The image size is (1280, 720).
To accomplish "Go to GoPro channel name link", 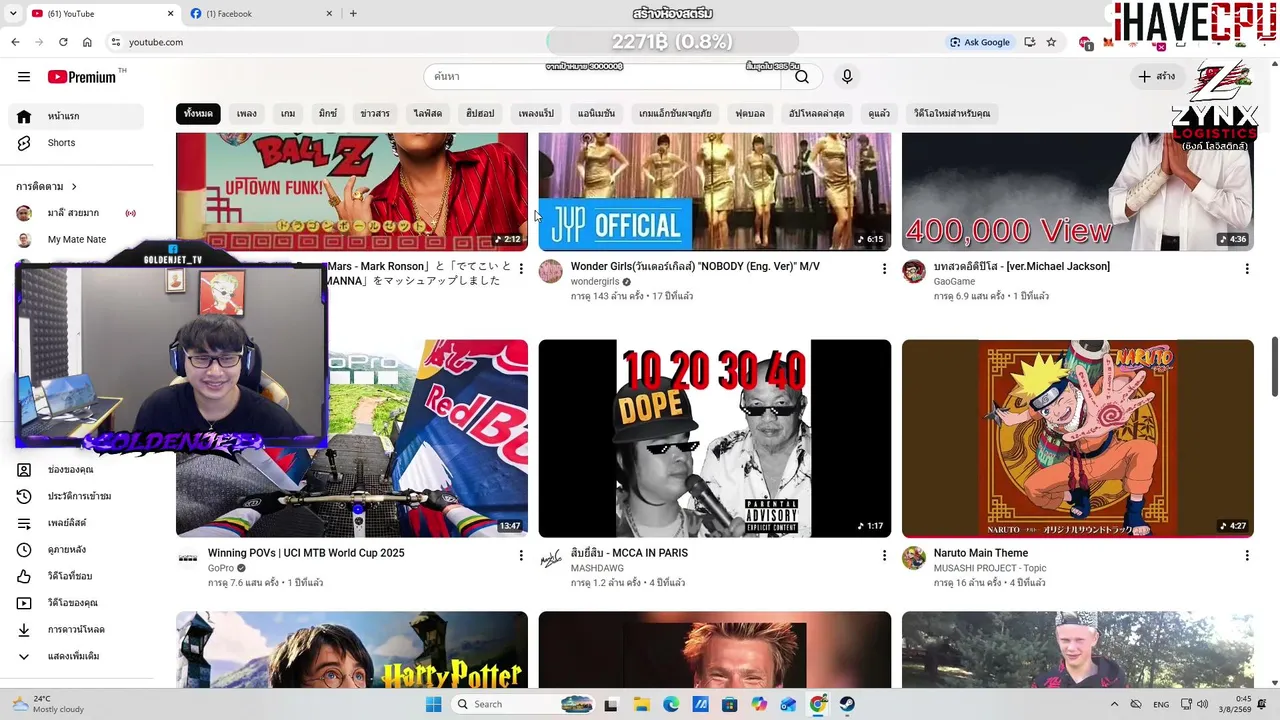I will (x=221, y=568).
